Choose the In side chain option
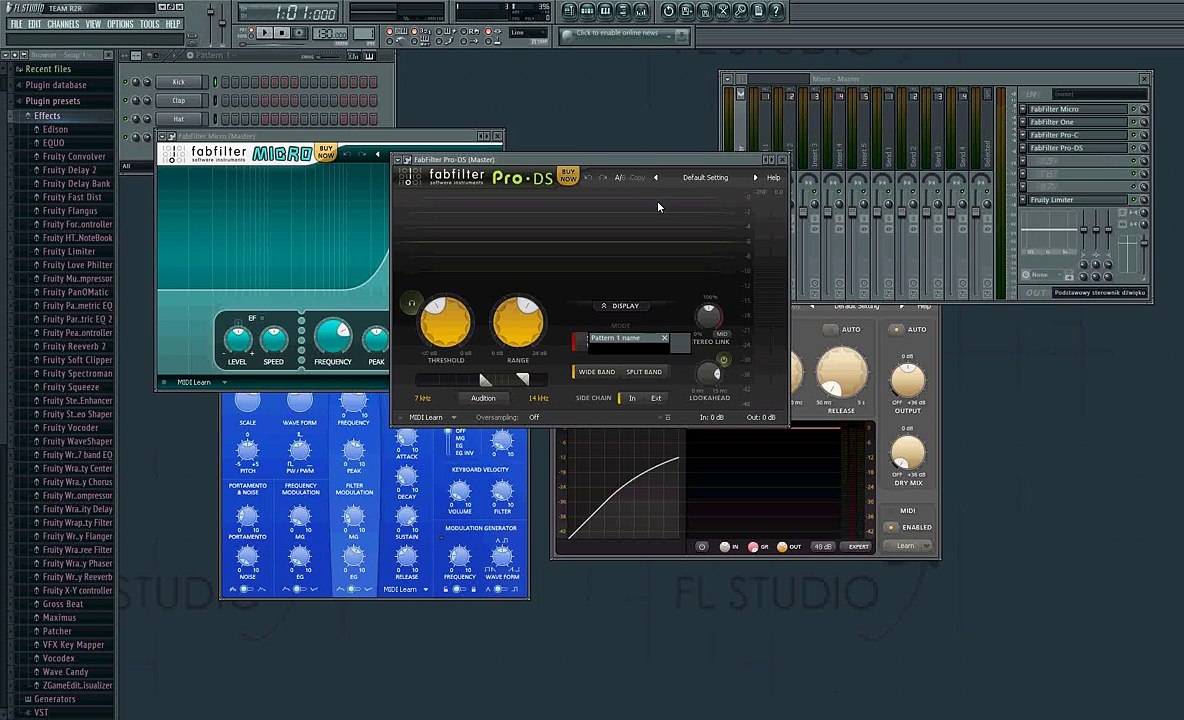The width and height of the screenshot is (1184, 720). (631, 398)
